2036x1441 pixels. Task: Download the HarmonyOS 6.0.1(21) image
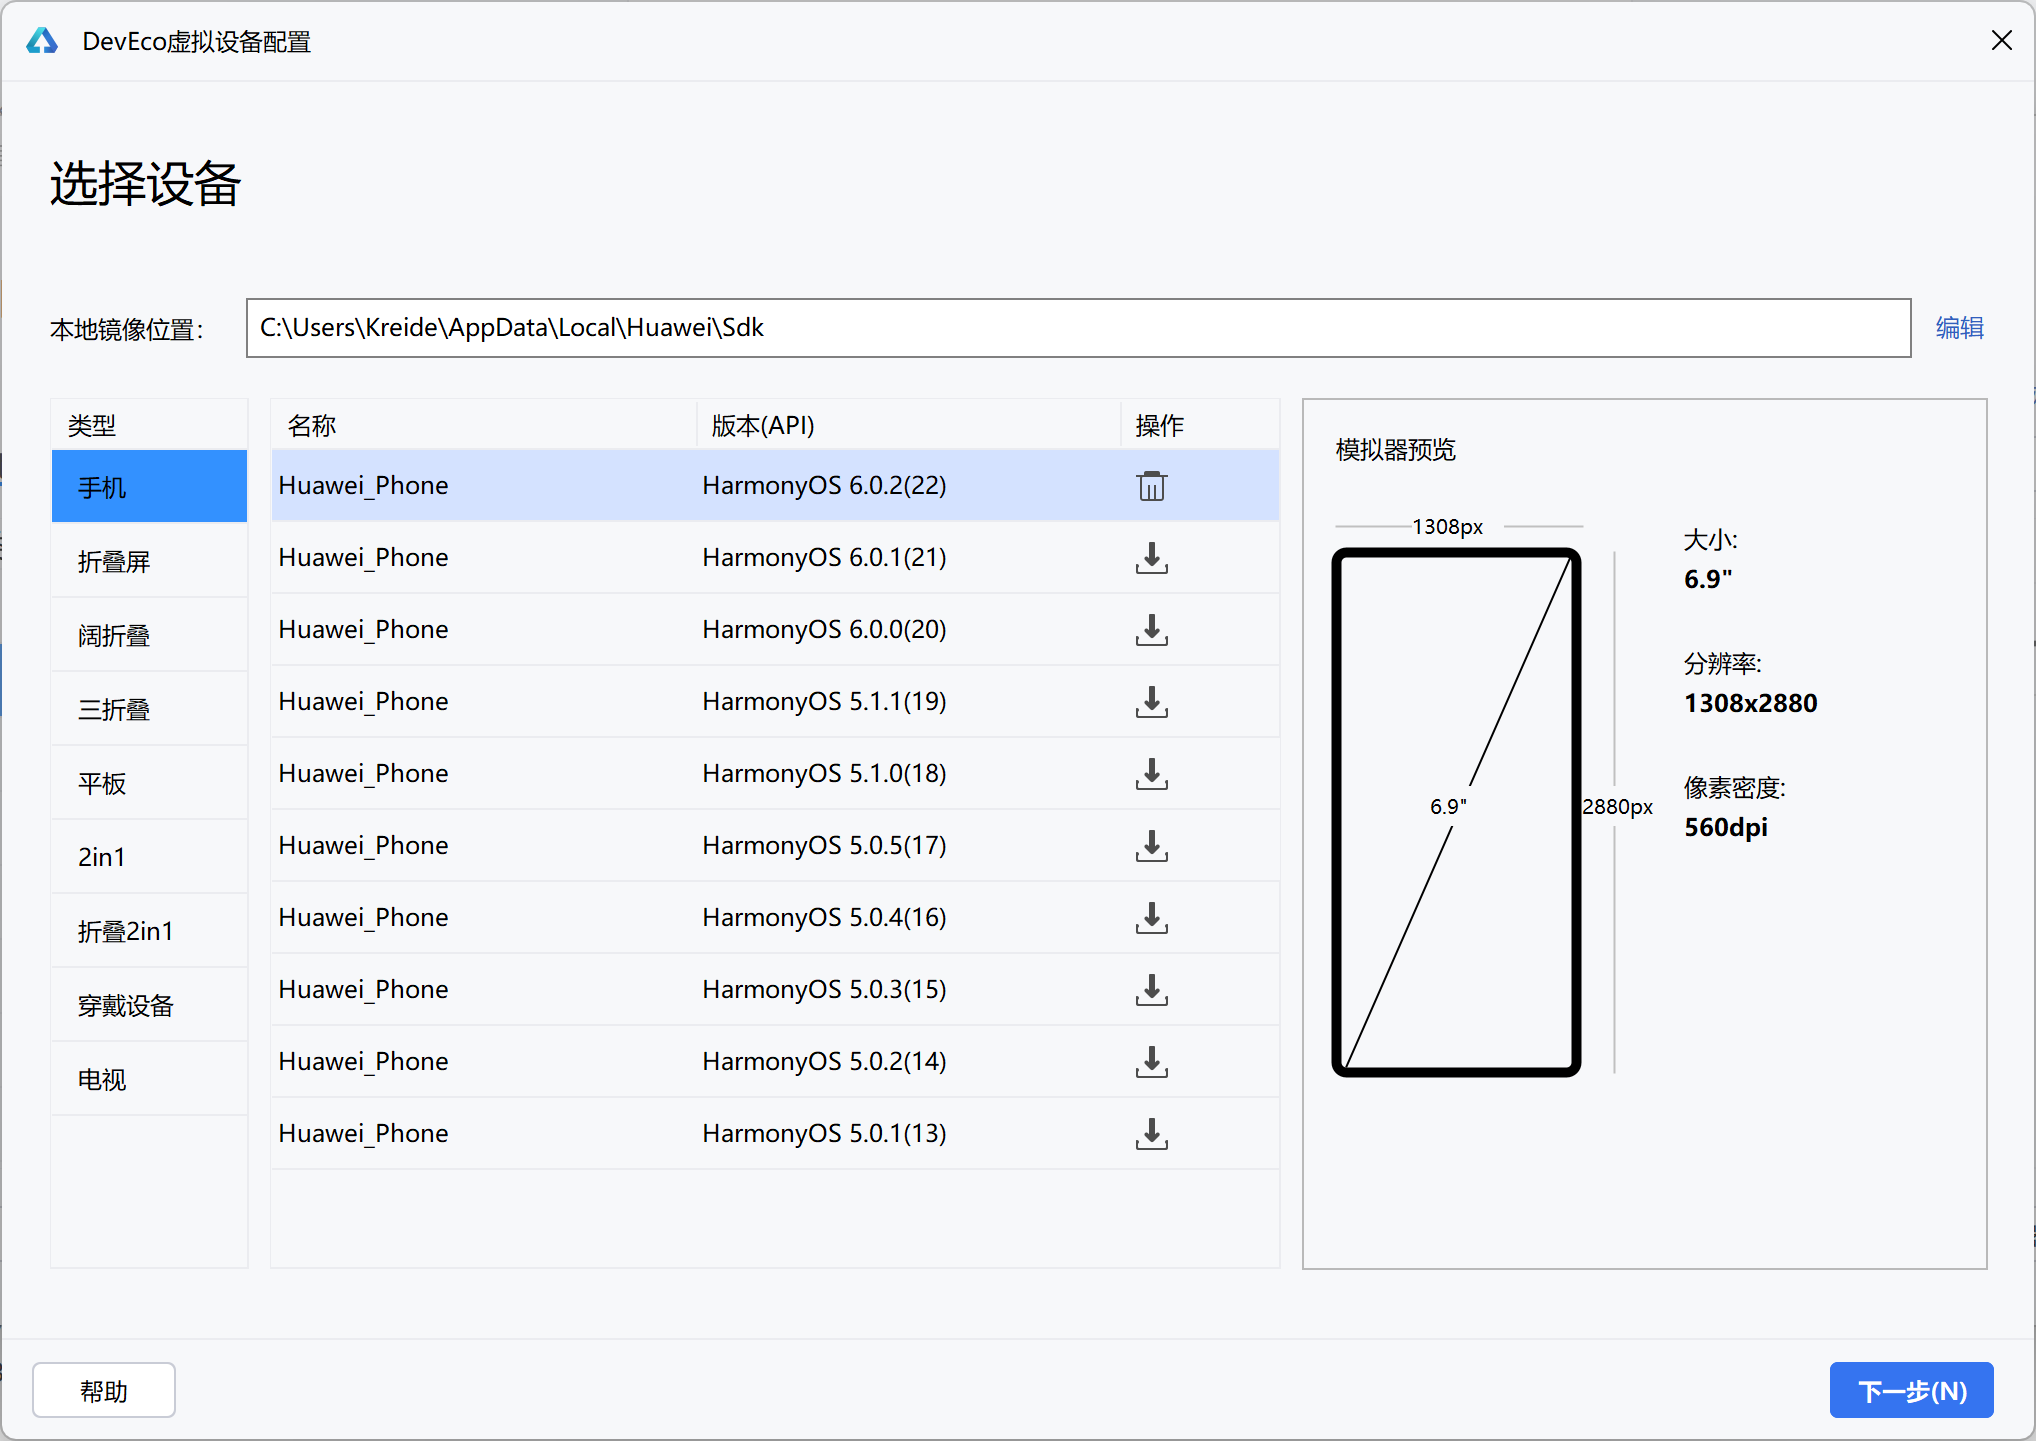click(x=1151, y=558)
